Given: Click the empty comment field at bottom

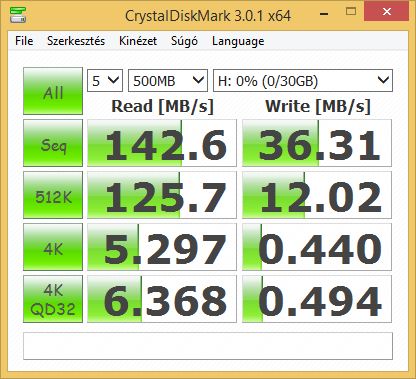Looking at the screenshot, I should tap(208, 346).
